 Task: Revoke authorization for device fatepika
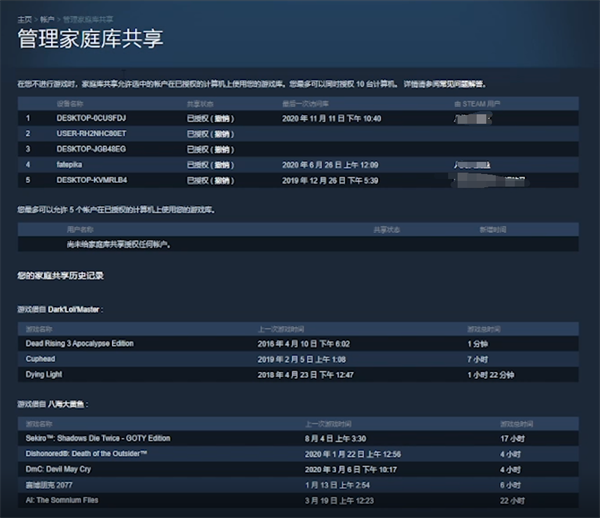(x=222, y=165)
